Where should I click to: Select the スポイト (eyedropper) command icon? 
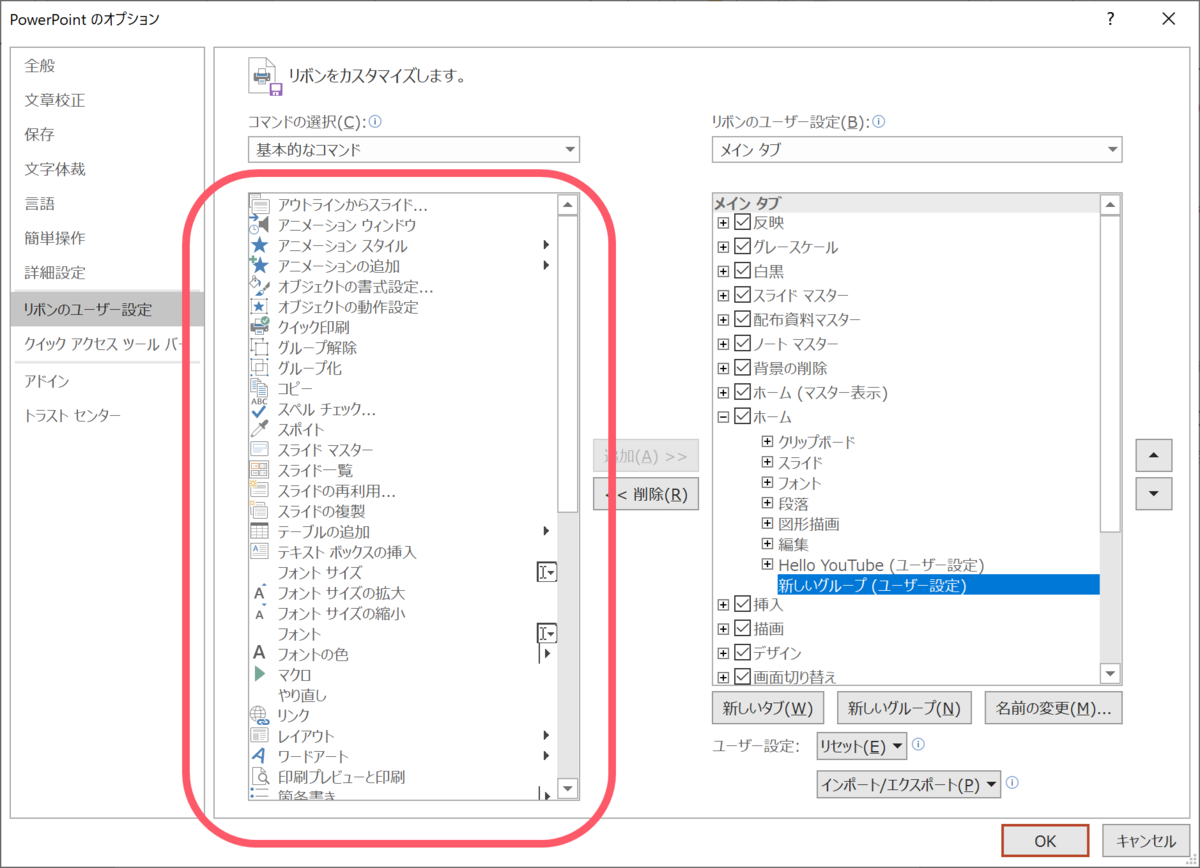pyautogui.click(x=260, y=429)
